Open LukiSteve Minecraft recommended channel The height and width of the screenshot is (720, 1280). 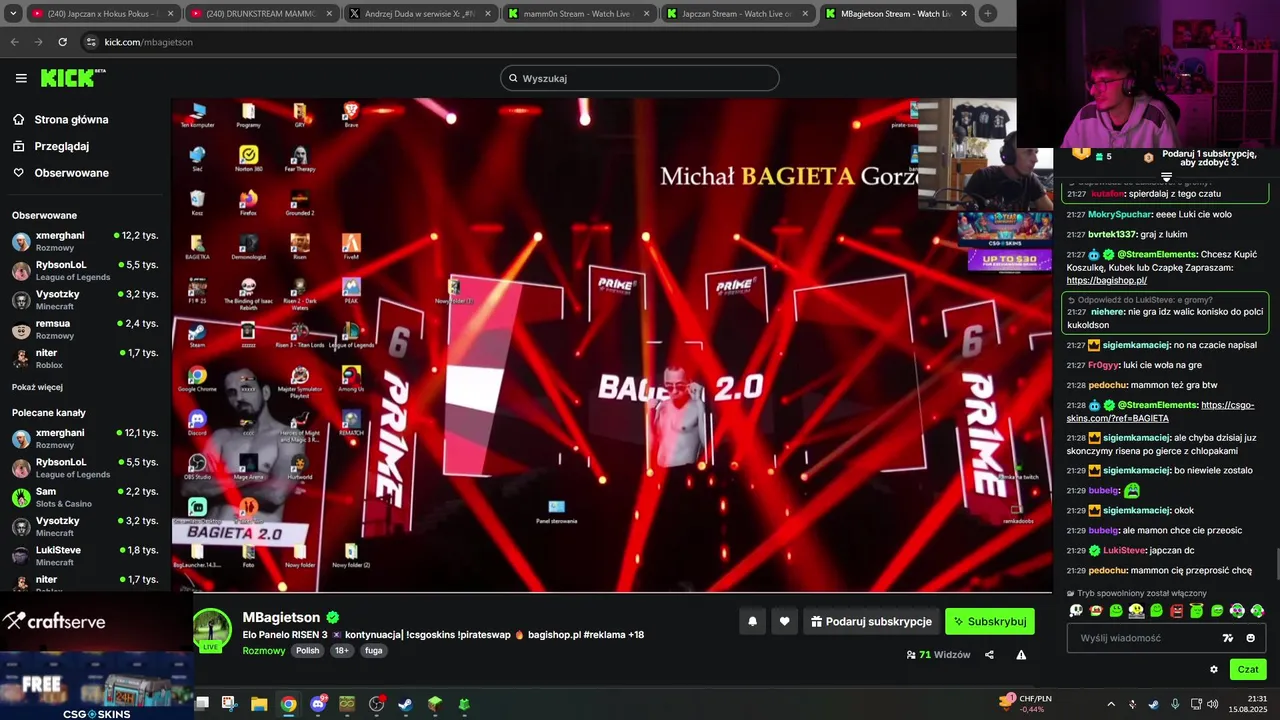coord(85,555)
